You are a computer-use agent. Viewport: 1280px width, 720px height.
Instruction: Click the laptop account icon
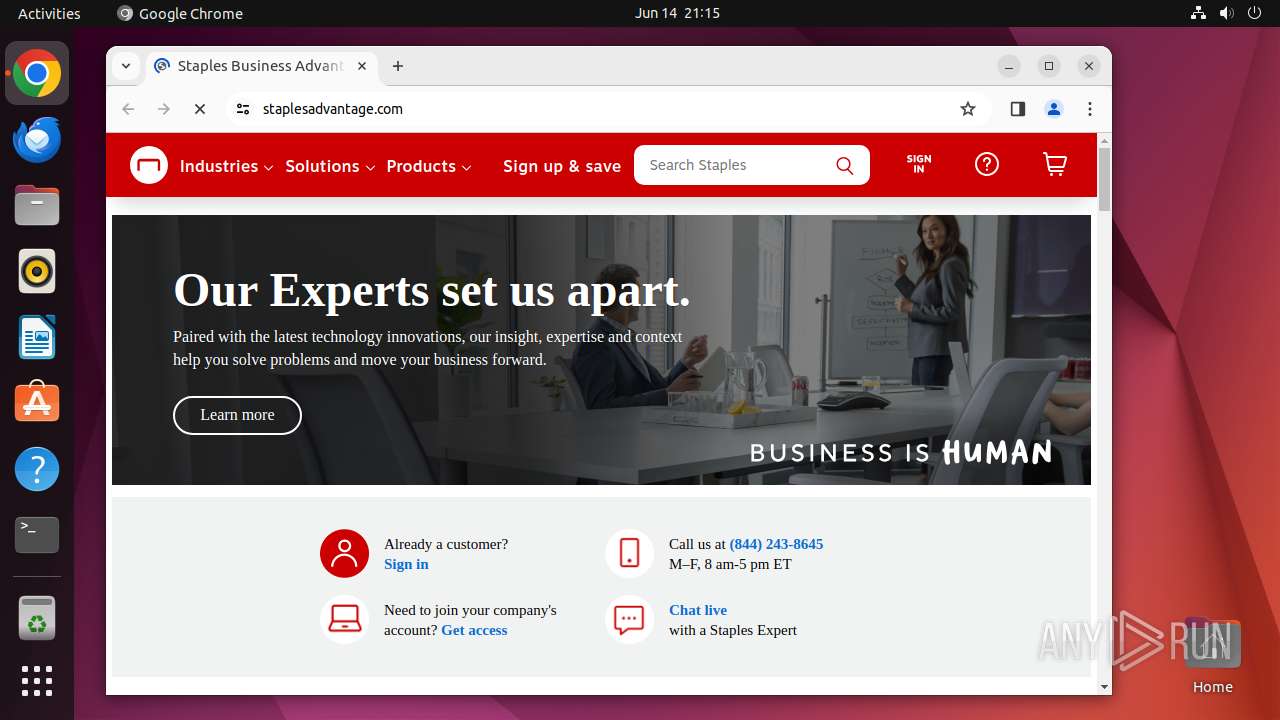345,619
